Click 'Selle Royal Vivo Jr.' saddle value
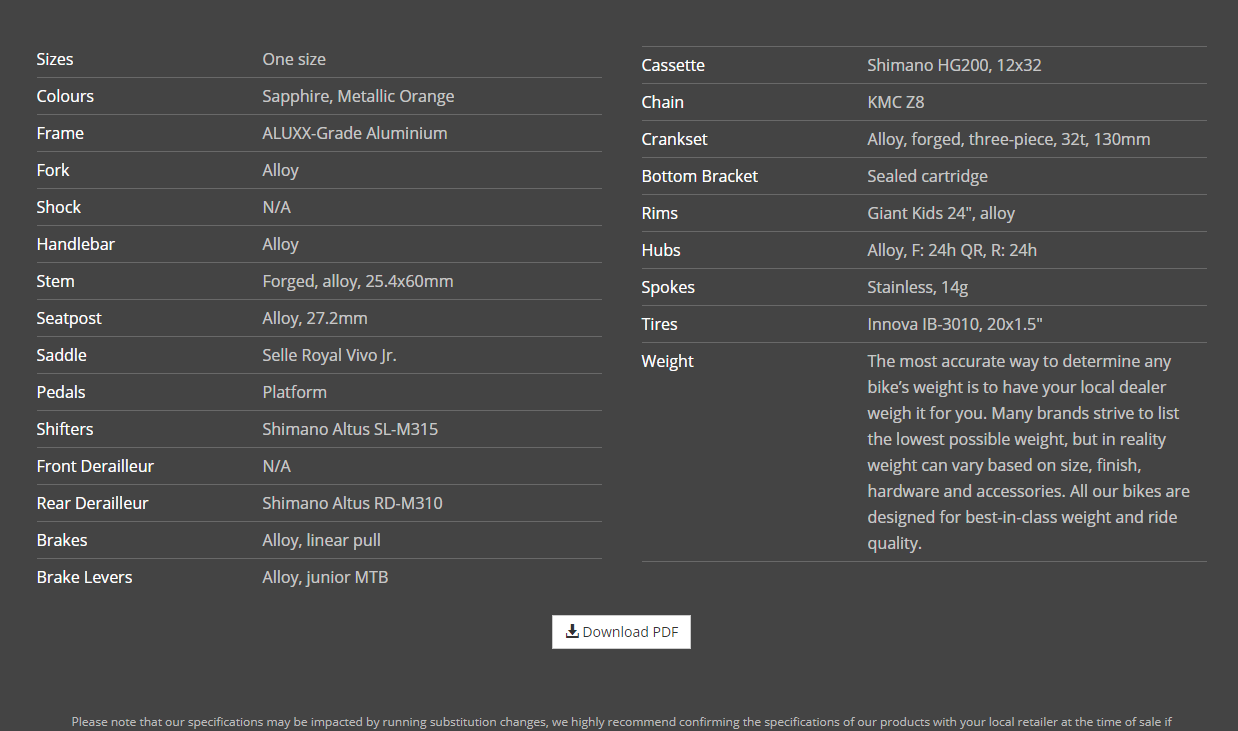Viewport: 1238px width, 731px height. (x=330, y=355)
